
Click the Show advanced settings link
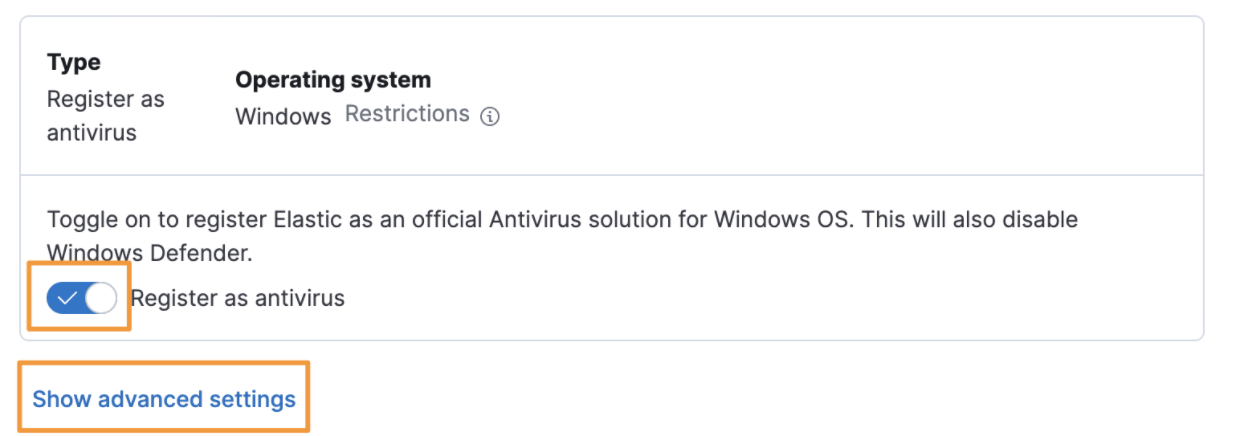point(164,399)
